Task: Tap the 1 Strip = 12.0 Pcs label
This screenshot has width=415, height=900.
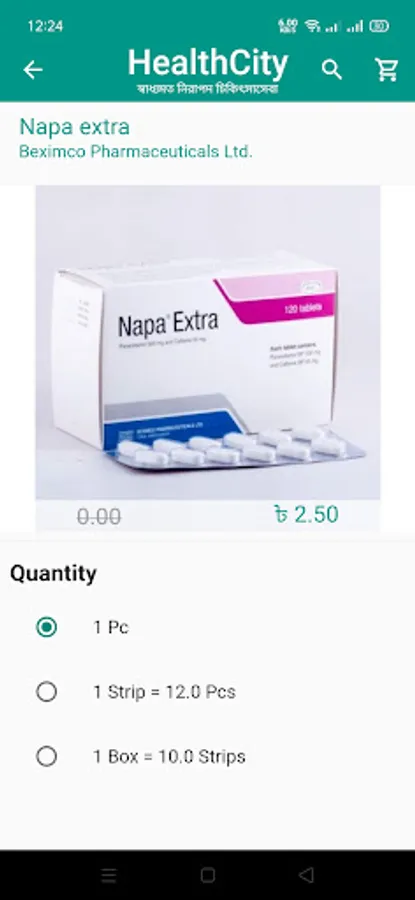Action: [165, 692]
